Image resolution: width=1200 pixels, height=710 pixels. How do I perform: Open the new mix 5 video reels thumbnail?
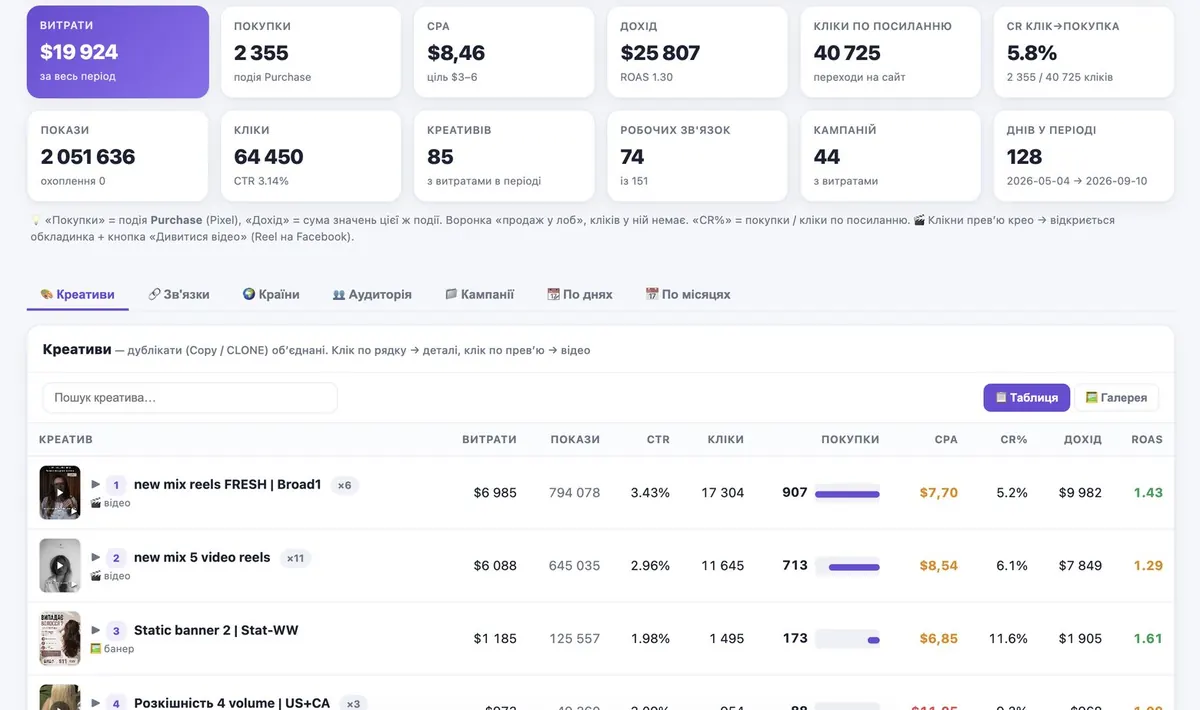60,565
